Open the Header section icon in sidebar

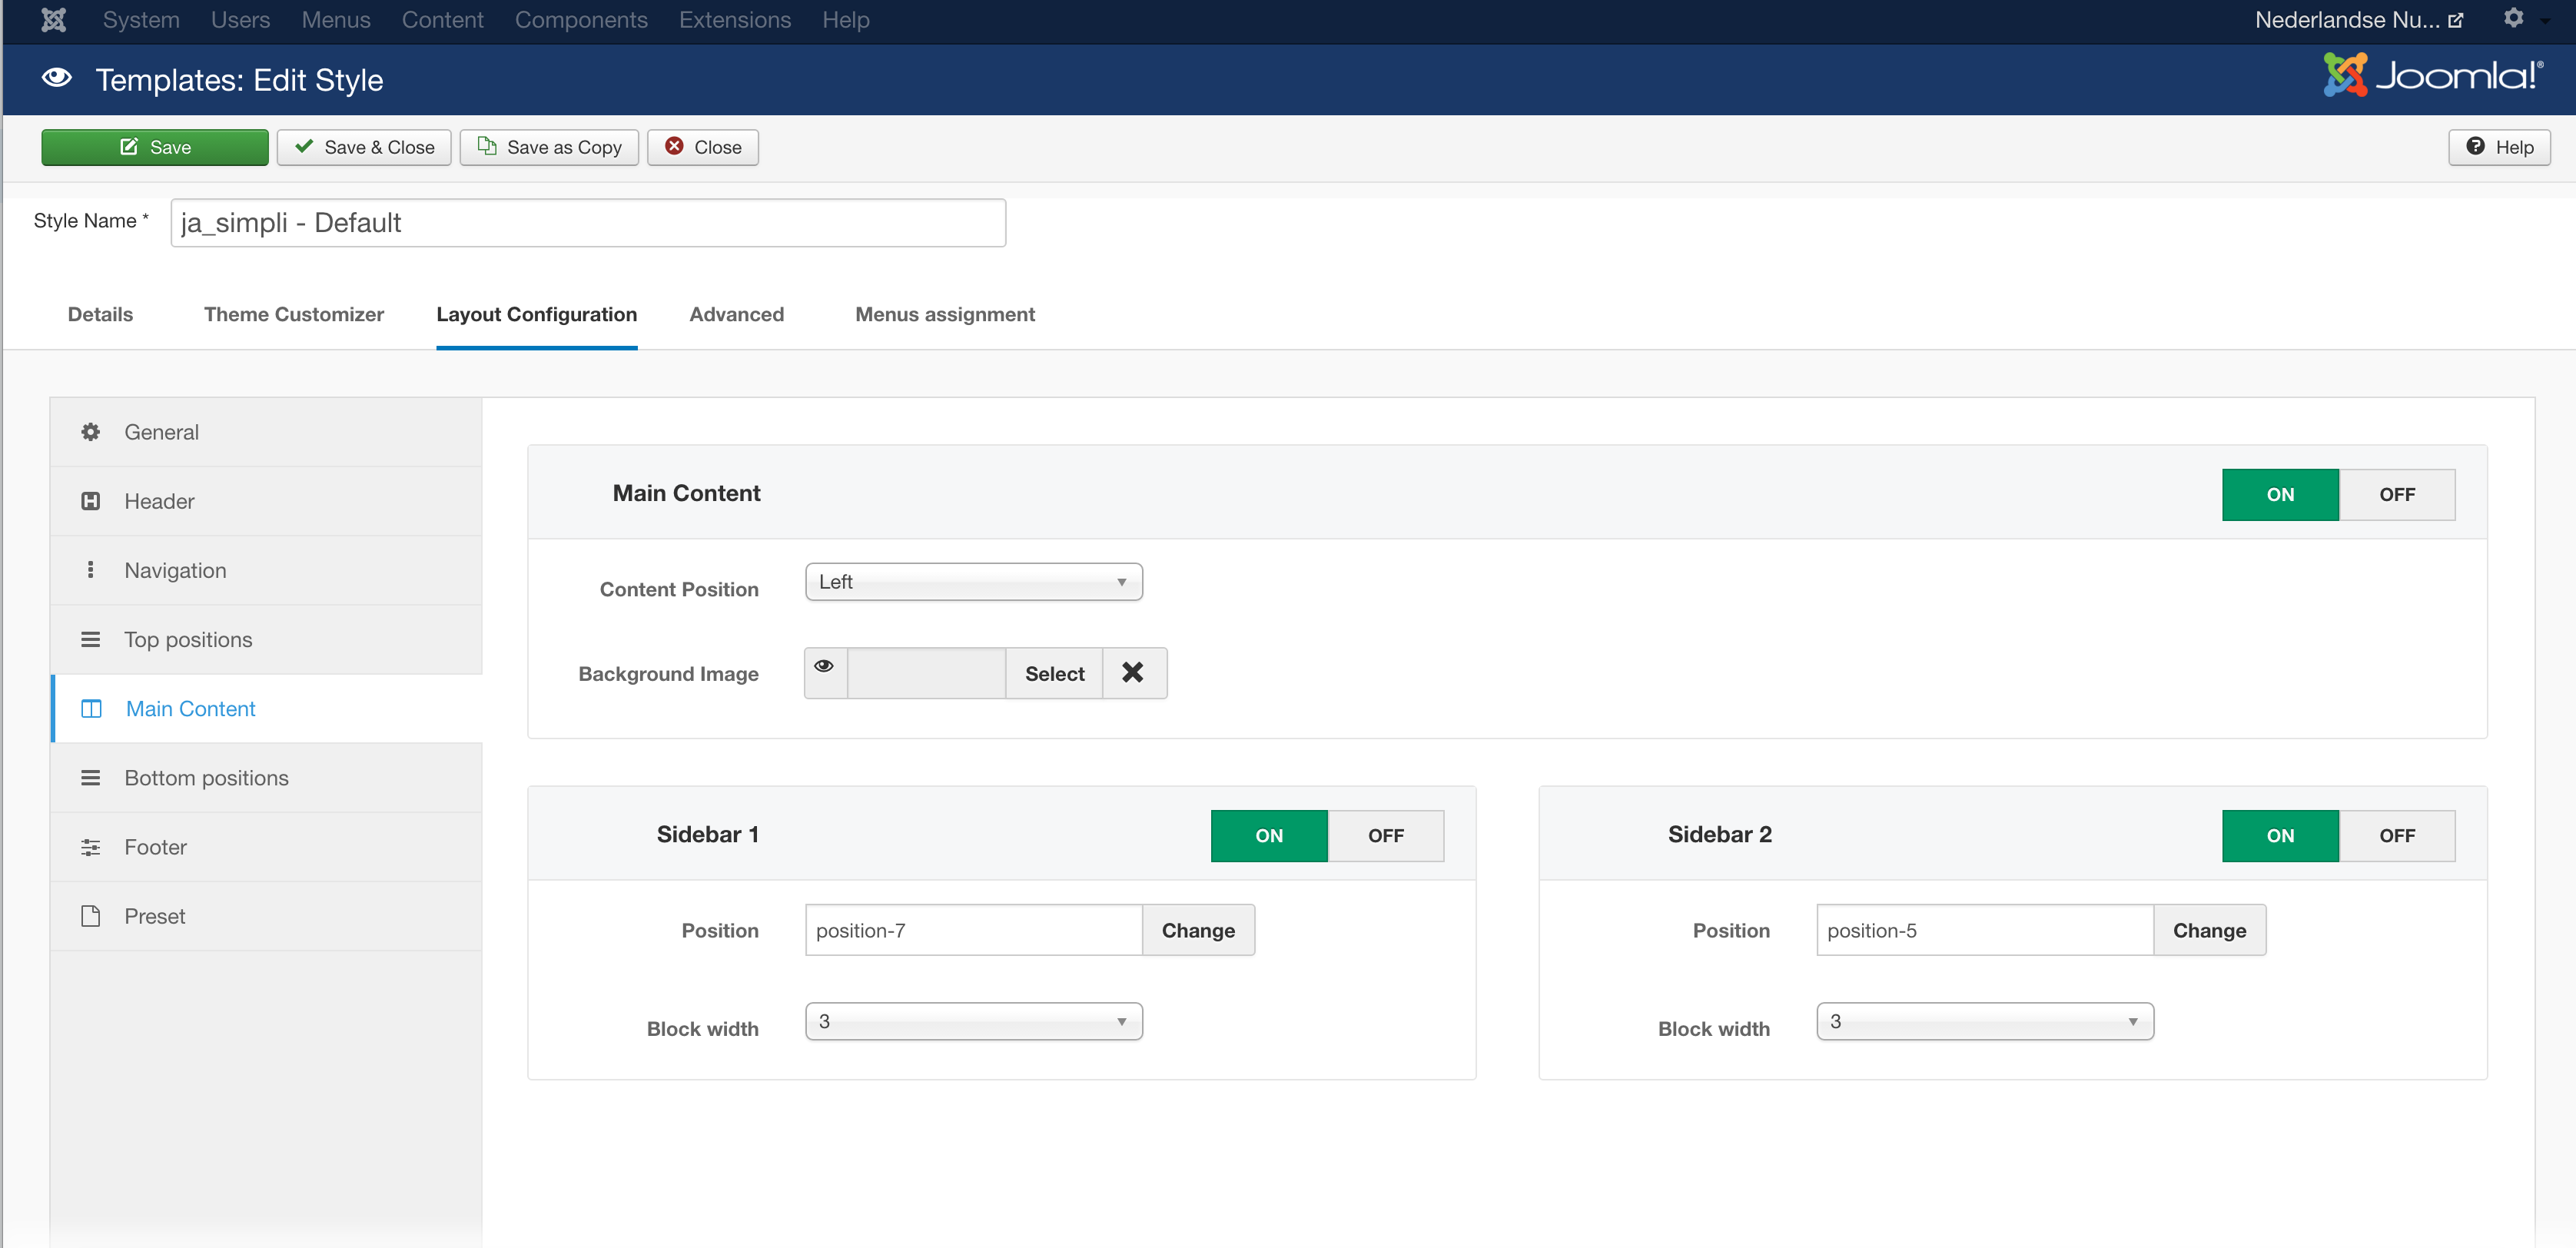(x=90, y=501)
